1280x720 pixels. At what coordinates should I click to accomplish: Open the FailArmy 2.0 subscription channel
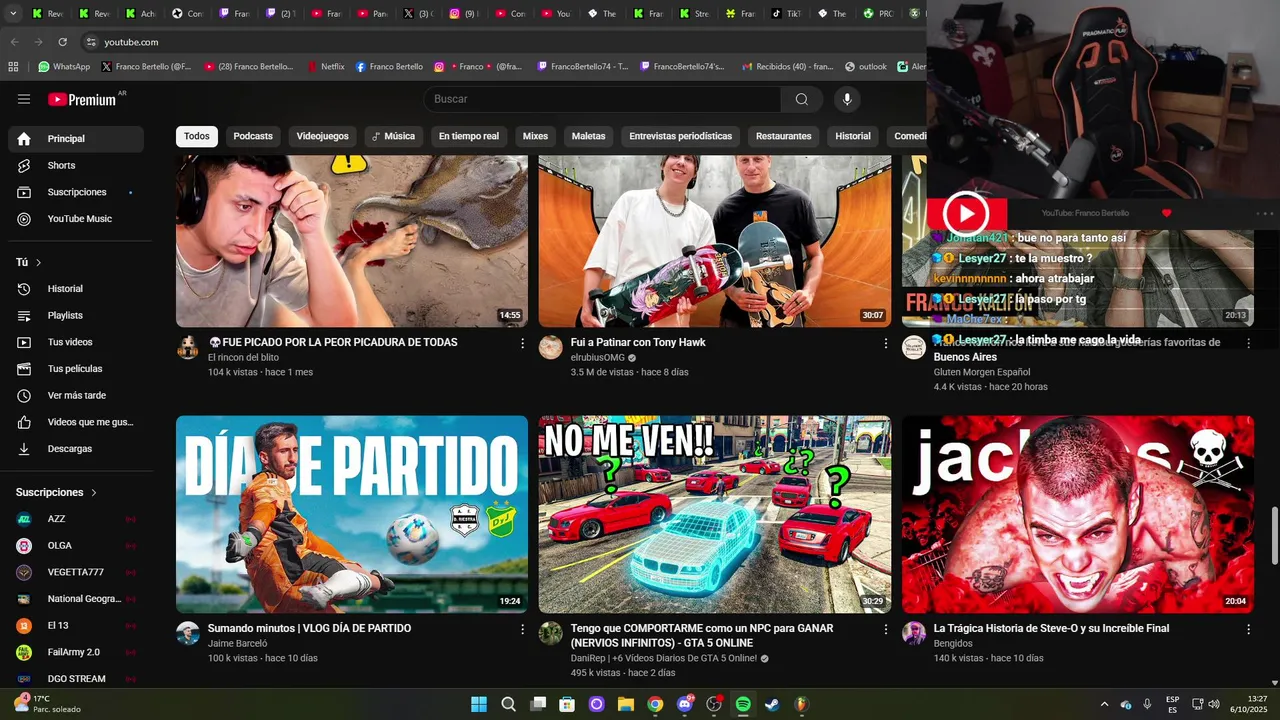pyautogui.click(x=76, y=652)
